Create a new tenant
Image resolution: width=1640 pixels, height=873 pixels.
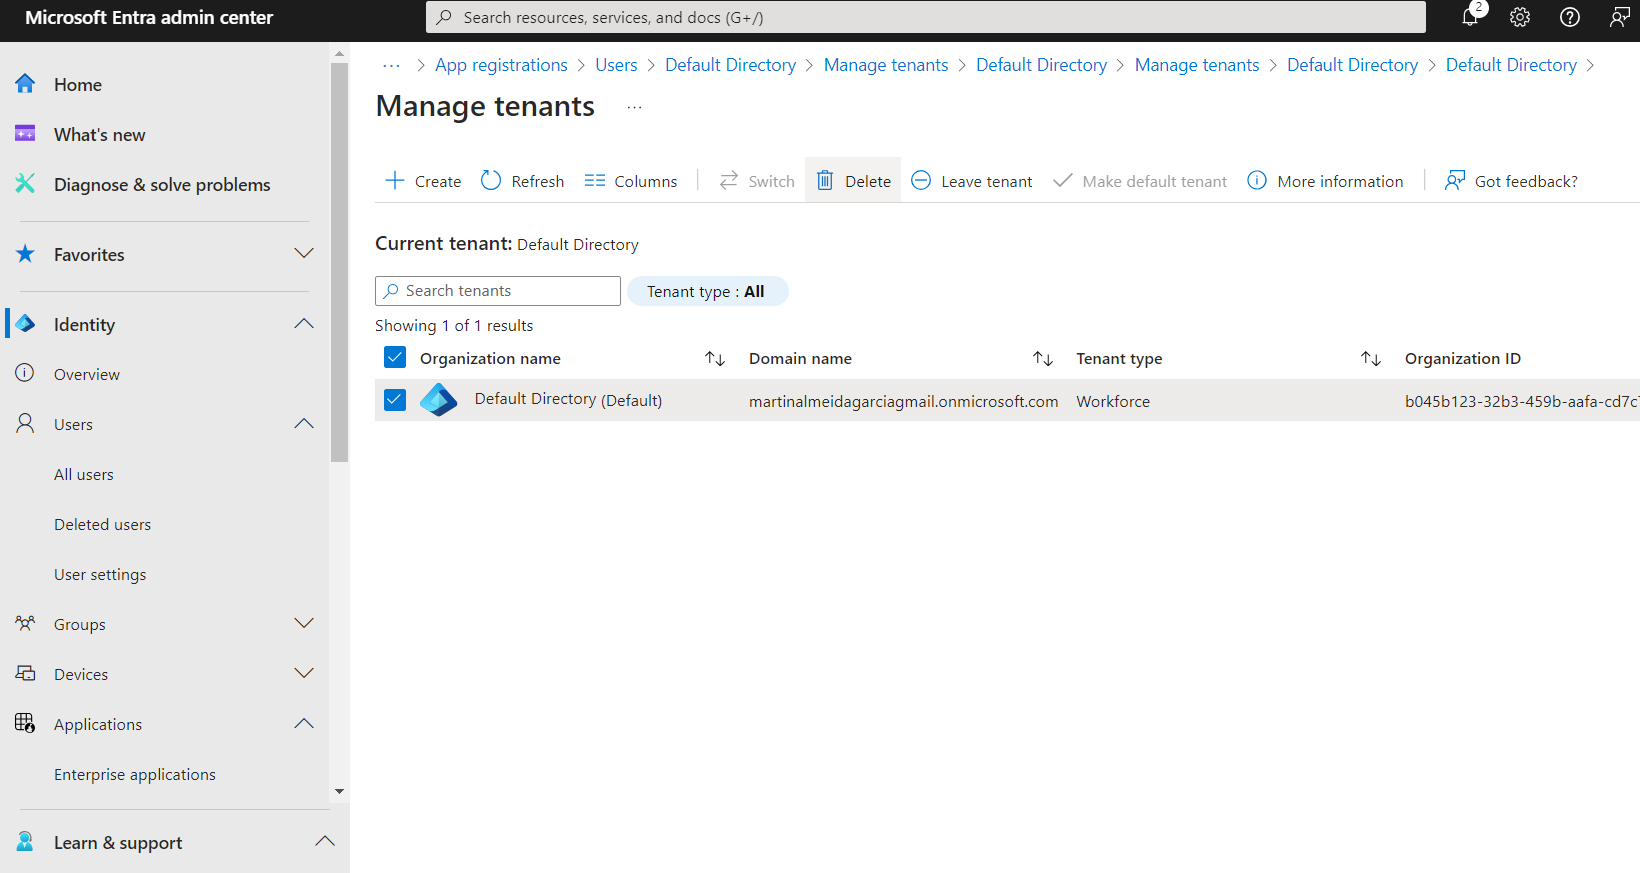coord(423,181)
